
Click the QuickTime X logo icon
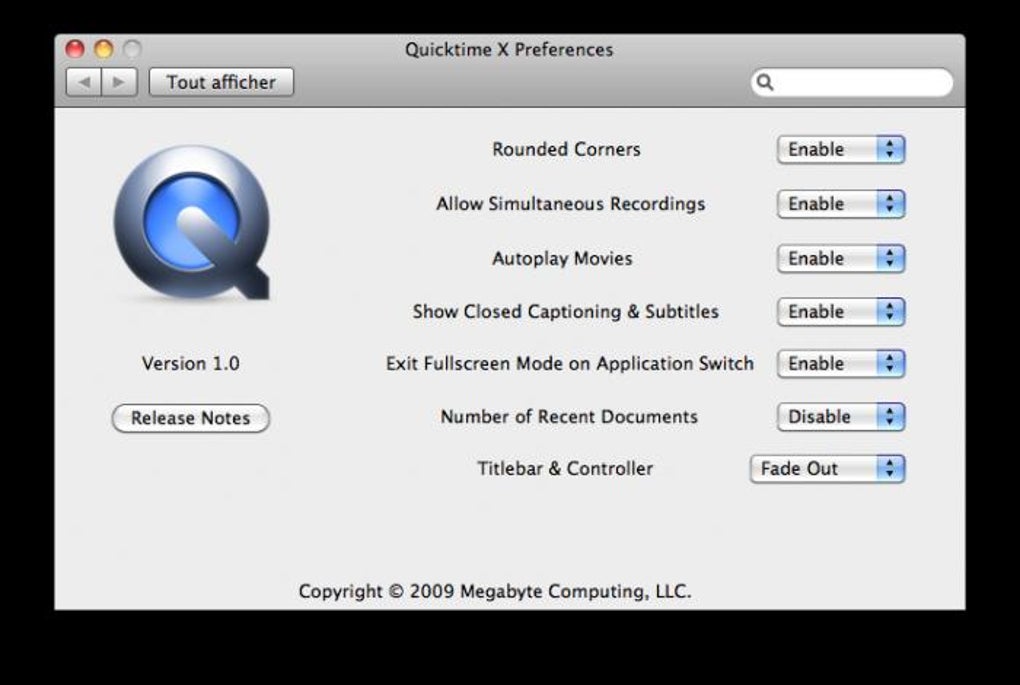(x=191, y=222)
